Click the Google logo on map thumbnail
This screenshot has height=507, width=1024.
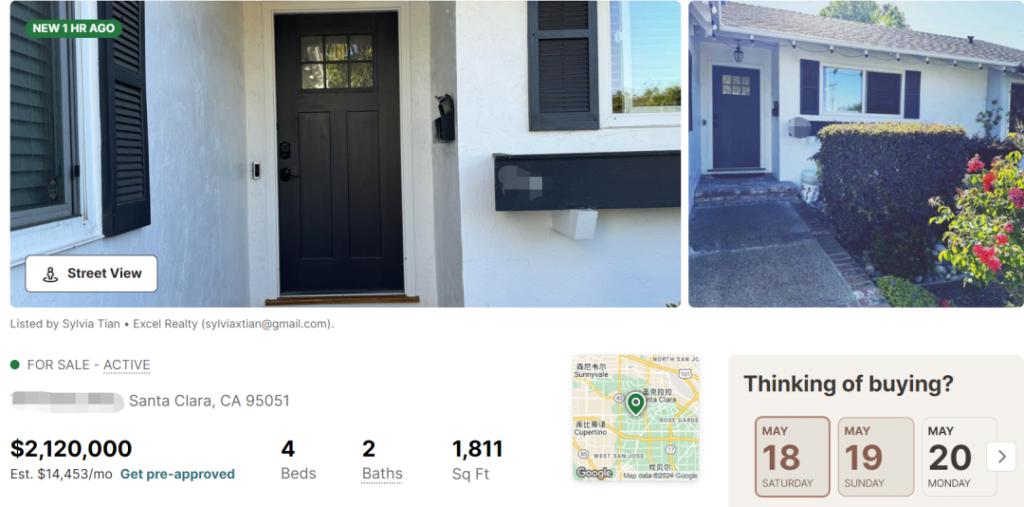[594, 473]
